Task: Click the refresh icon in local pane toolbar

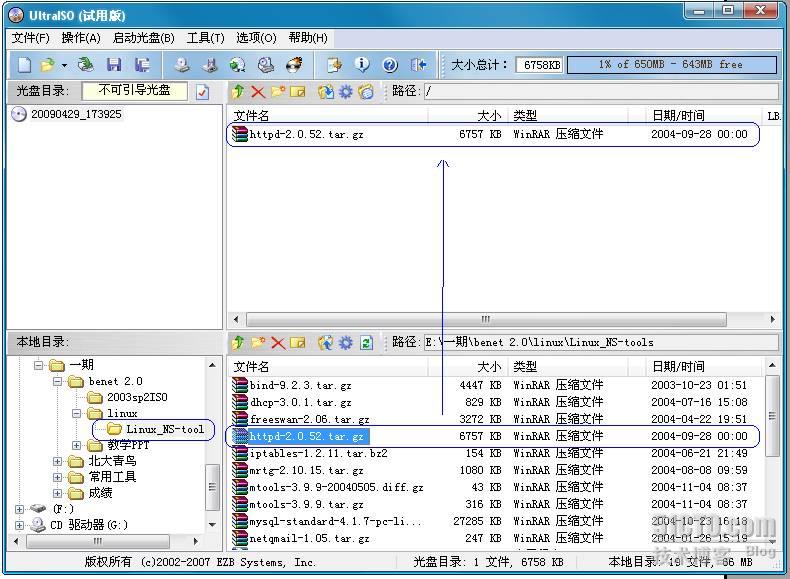Action: pyautogui.click(x=366, y=343)
